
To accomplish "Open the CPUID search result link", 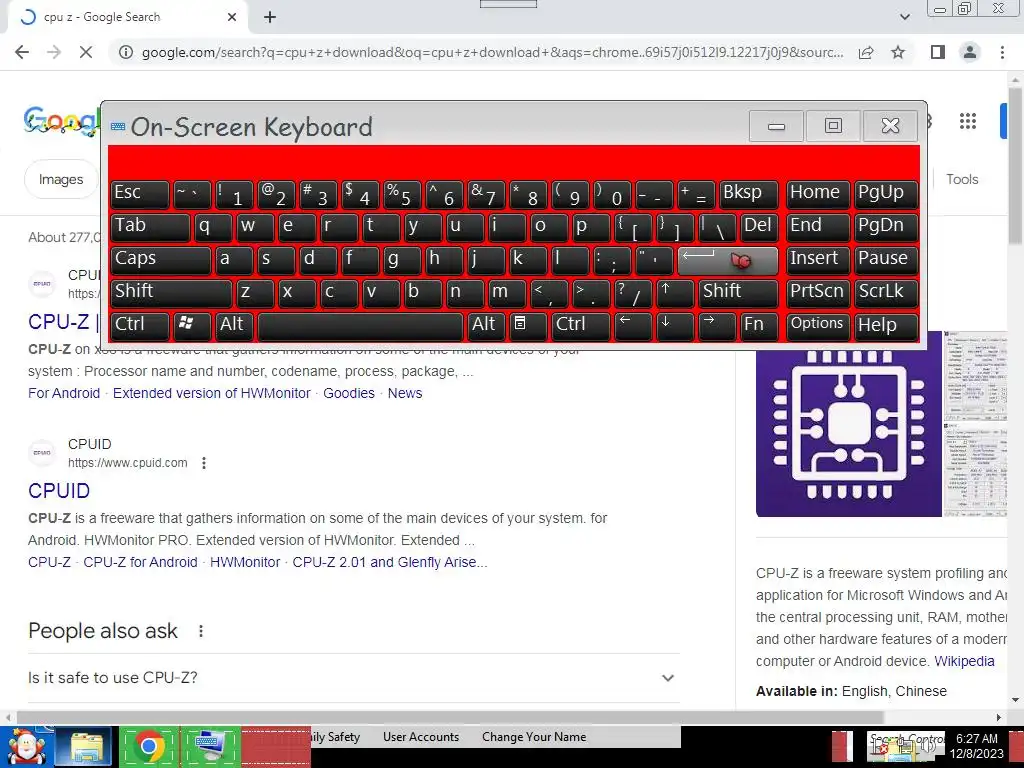I will pyautogui.click(x=59, y=490).
